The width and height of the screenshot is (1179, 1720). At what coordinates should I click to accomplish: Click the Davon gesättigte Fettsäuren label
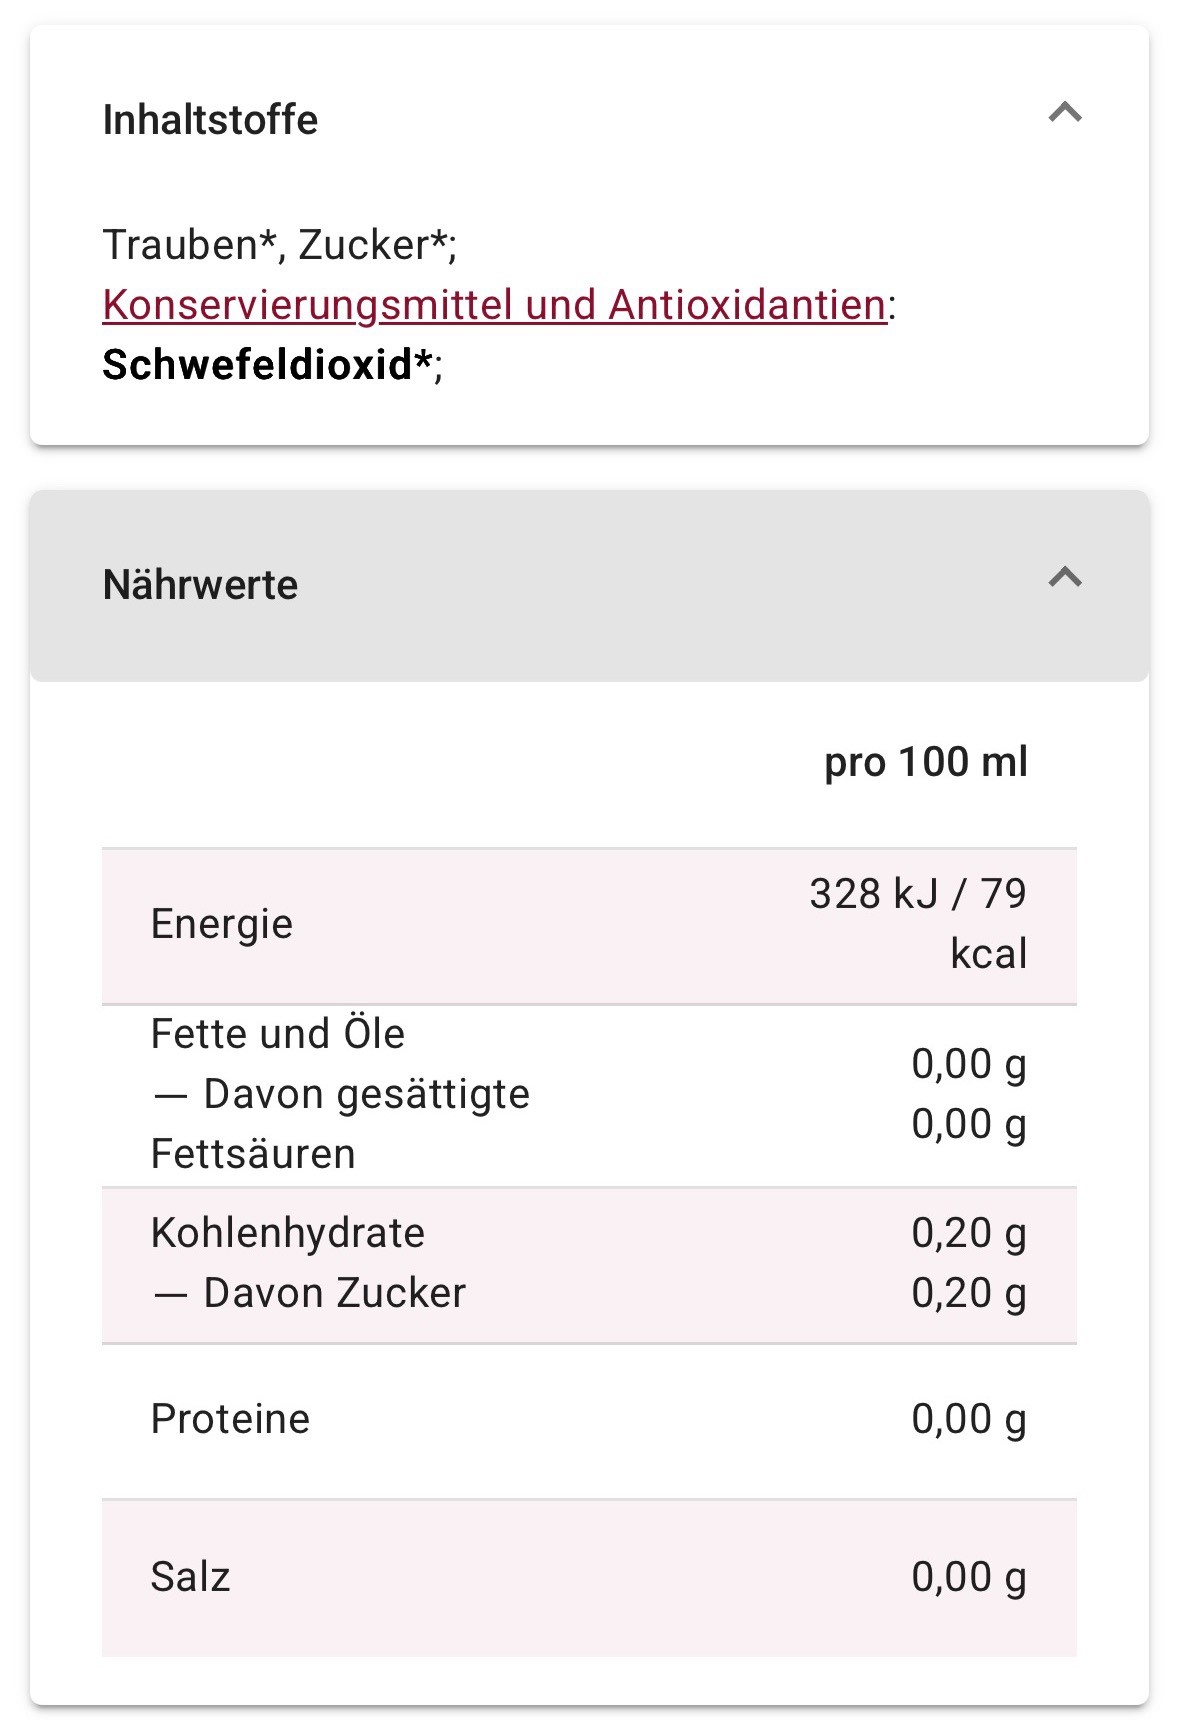340,1124
